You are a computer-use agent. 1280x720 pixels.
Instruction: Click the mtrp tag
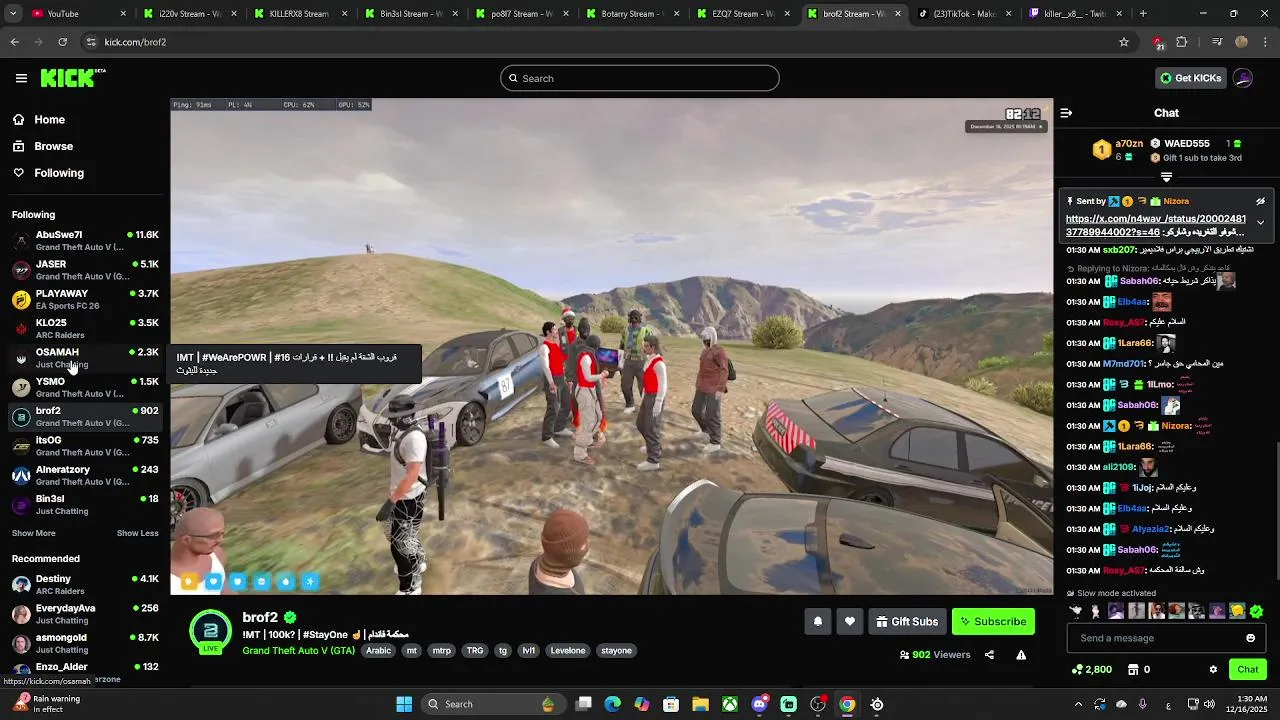pyautogui.click(x=441, y=651)
